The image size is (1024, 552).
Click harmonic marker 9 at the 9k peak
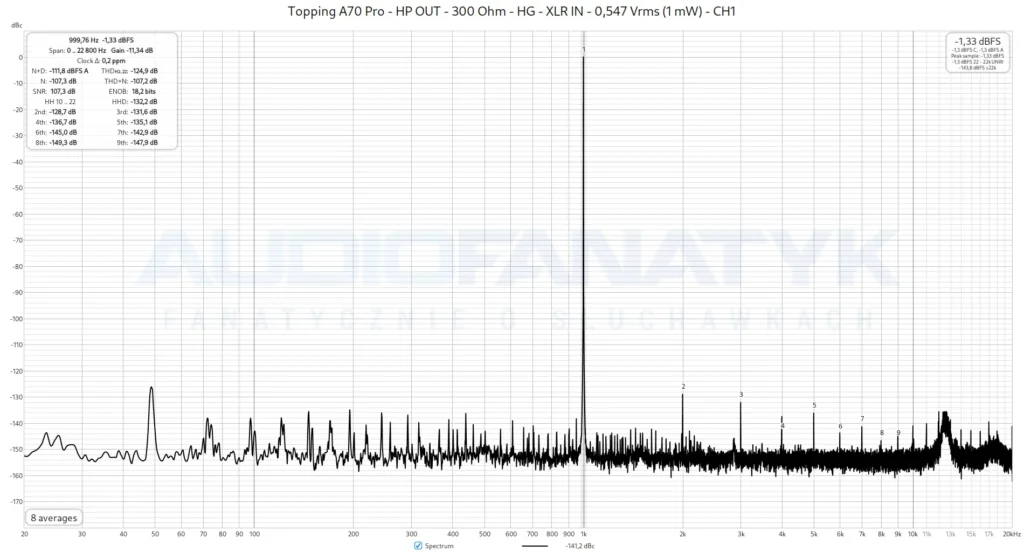click(899, 432)
